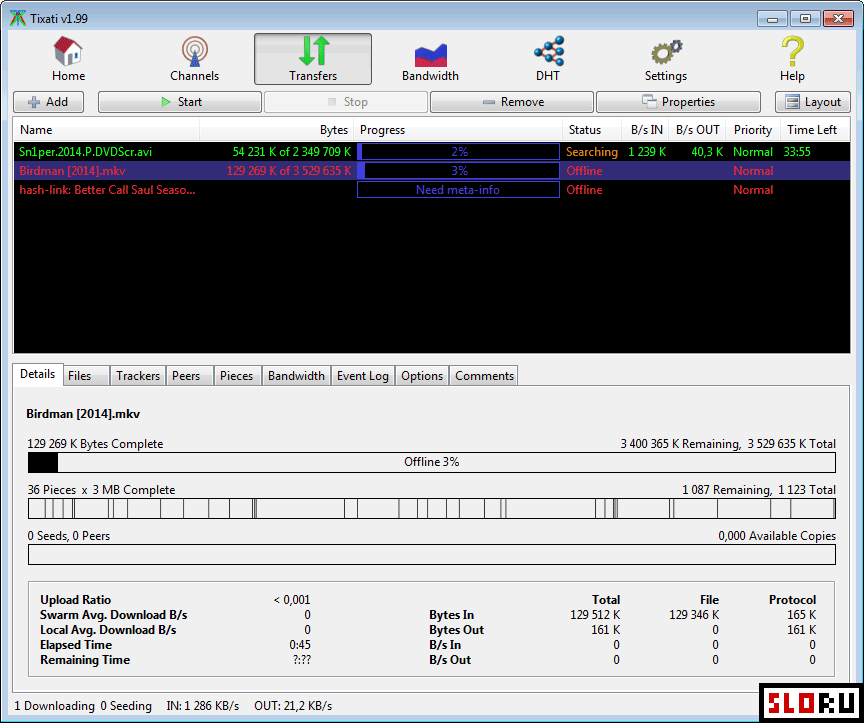Open the Peers tab
Viewport: 864px width, 723px height.
186,376
